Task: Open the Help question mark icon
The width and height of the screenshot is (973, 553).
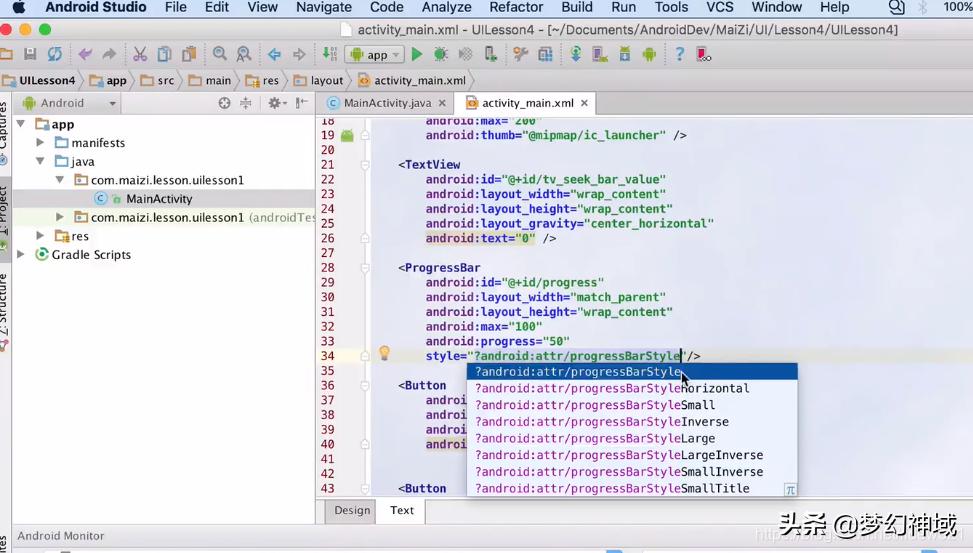Action: click(x=680, y=54)
